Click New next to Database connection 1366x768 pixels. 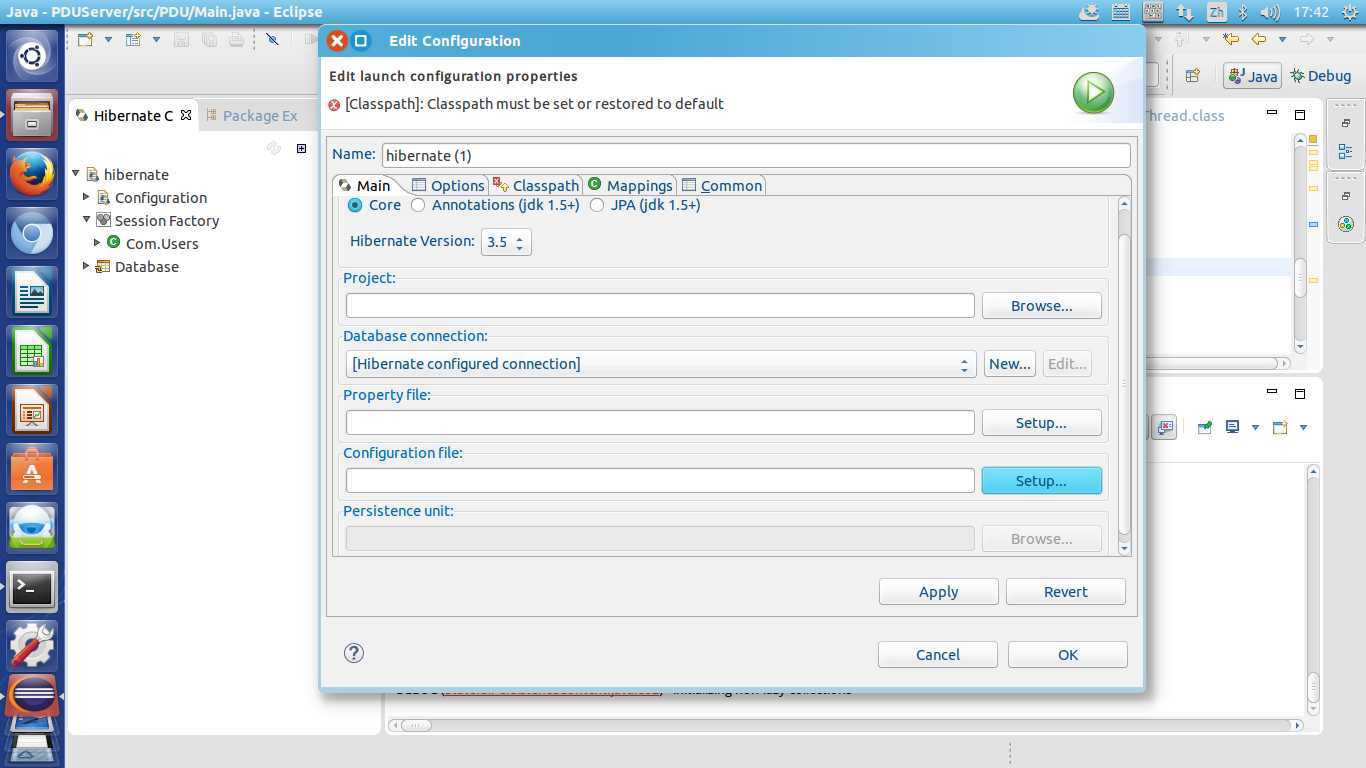click(x=1009, y=364)
